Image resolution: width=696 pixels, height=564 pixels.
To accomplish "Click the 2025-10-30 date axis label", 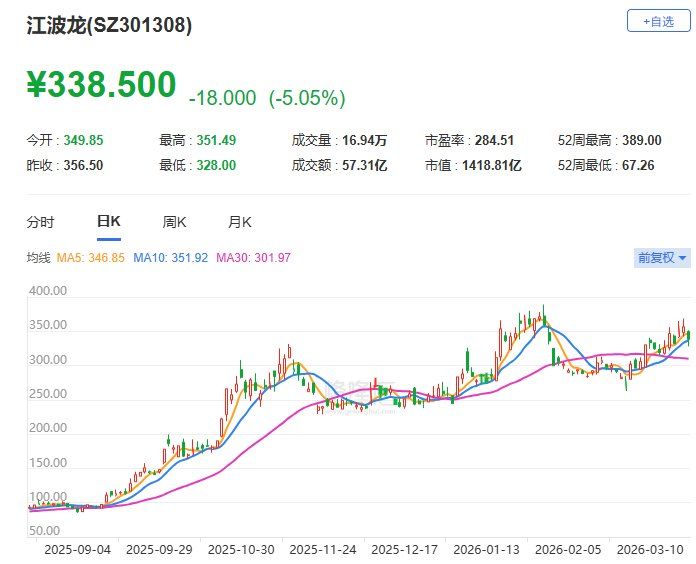I will [241, 550].
